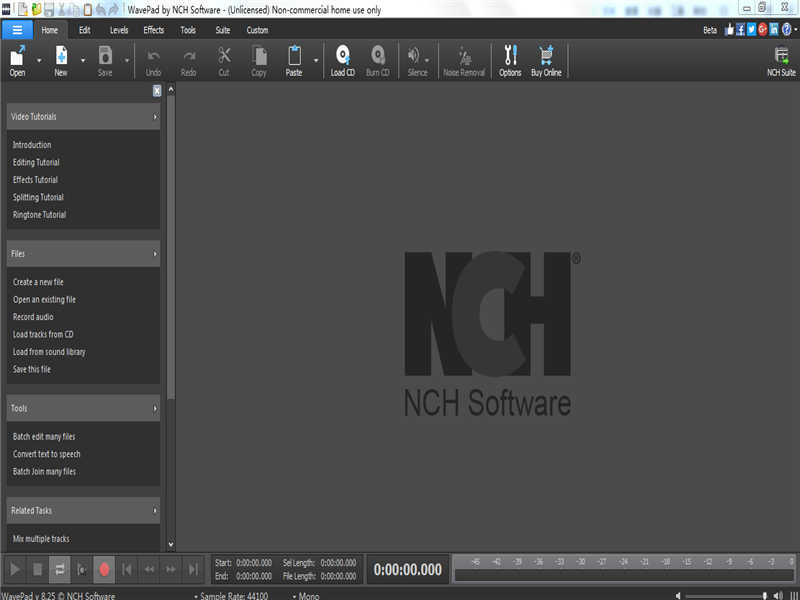Screen dimensions: 800x600
Task: Open the Introduction video tutorial link
Action: [x=32, y=145]
